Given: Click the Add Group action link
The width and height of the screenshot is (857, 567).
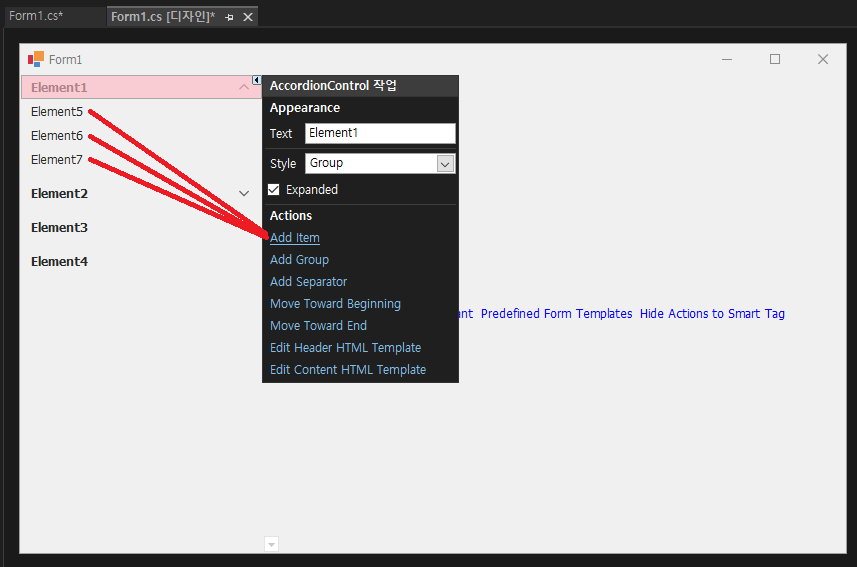Looking at the screenshot, I should click(300, 260).
